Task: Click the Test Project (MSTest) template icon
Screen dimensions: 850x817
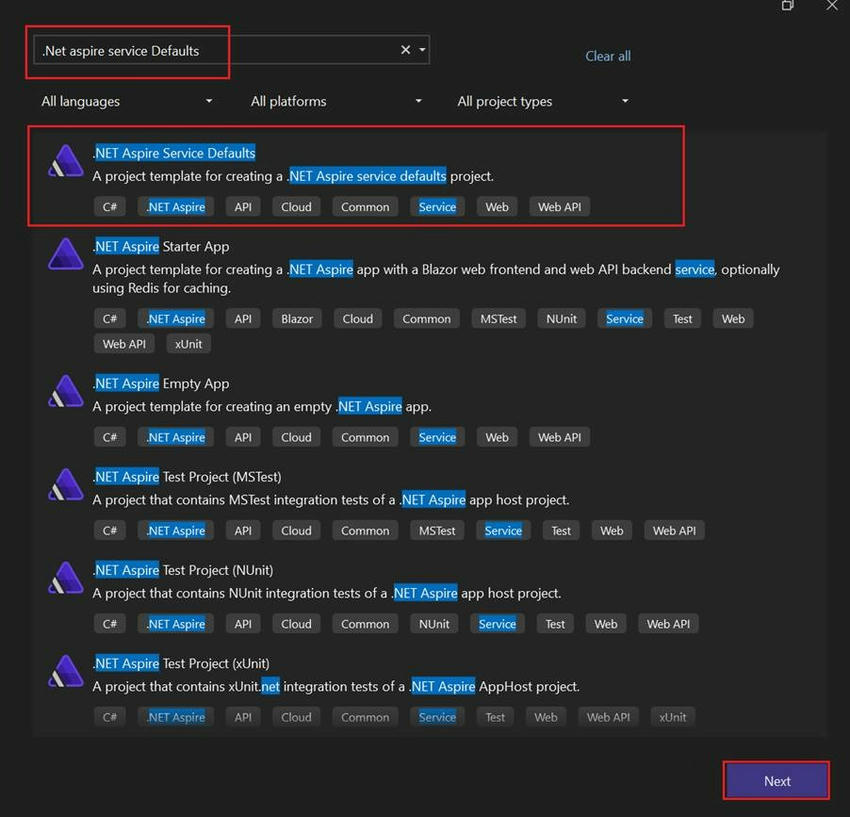Action: tap(64, 485)
